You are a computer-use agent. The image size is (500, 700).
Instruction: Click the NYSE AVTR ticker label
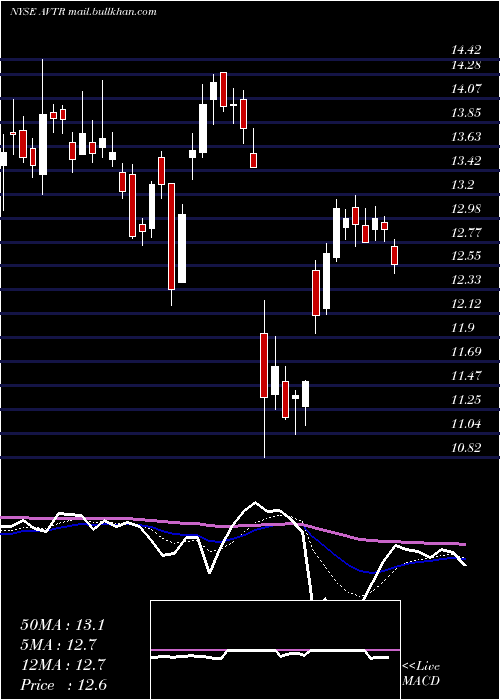click(38, 12)
